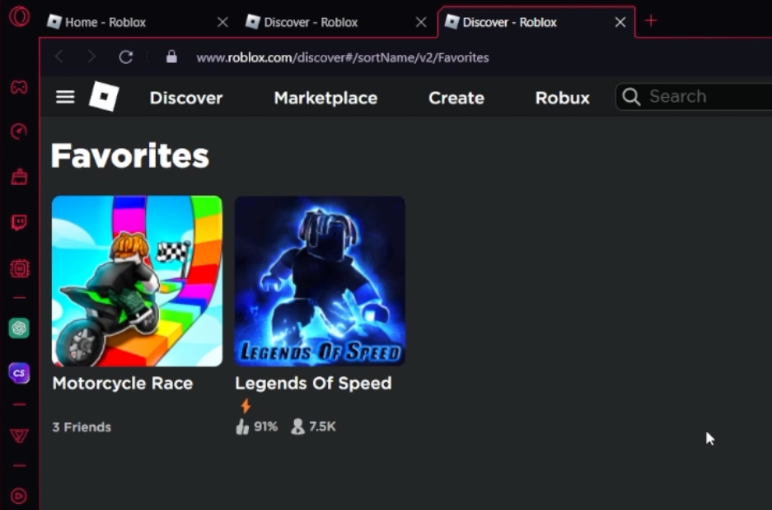Click the orange lightning bolt icon

coord(246,406)
